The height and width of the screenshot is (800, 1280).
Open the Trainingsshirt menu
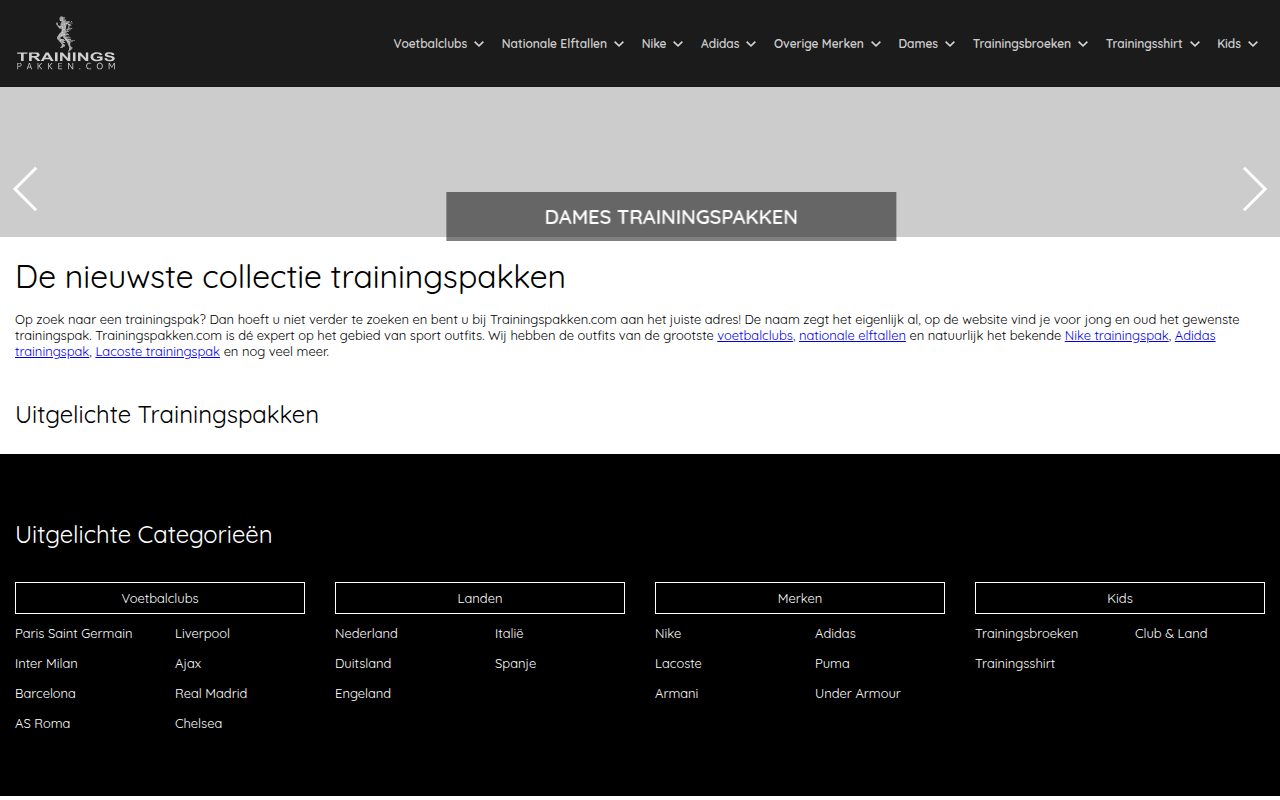point(1152,44)
